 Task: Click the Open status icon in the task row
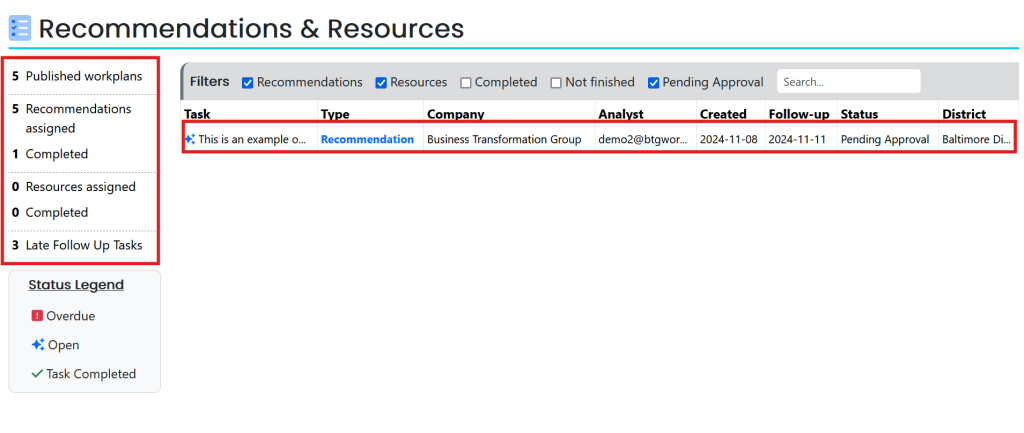190,140
